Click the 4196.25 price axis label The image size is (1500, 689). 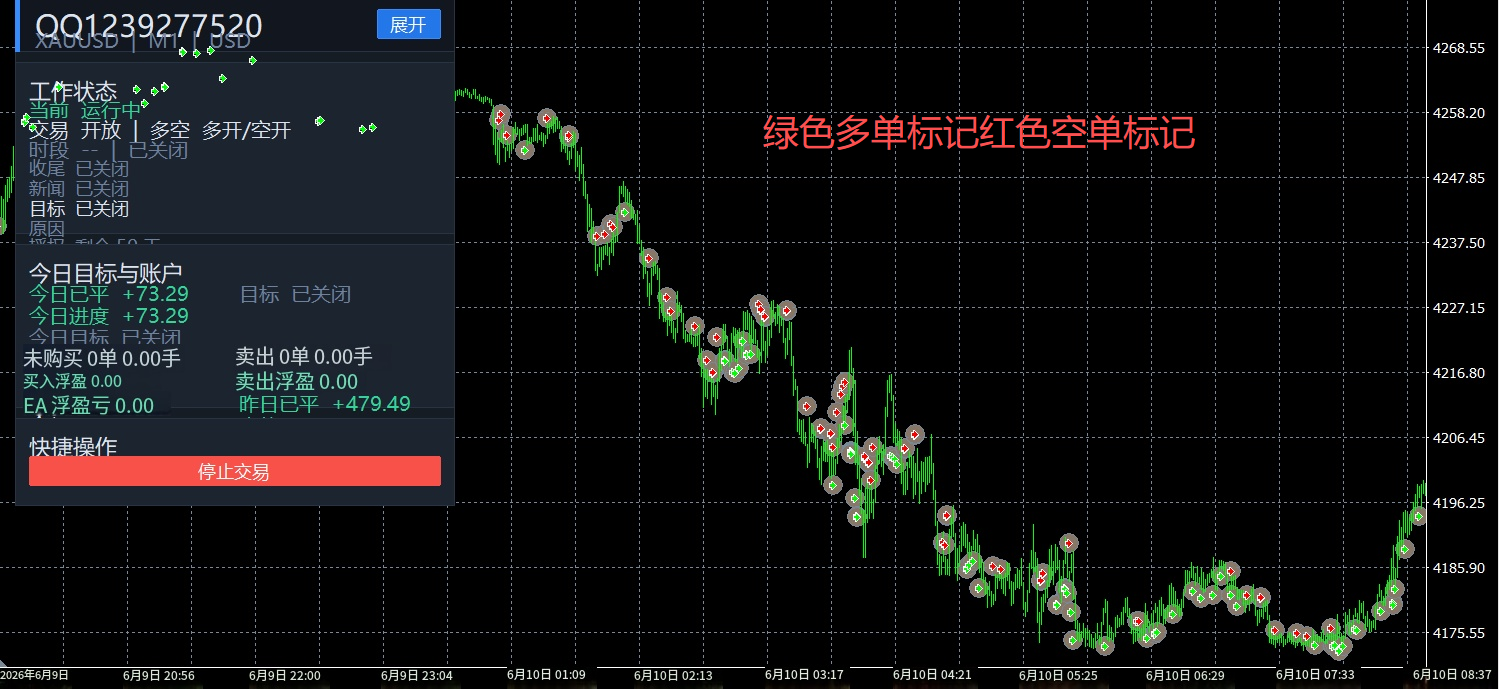pyautogui.click(x=1461, y=504)
